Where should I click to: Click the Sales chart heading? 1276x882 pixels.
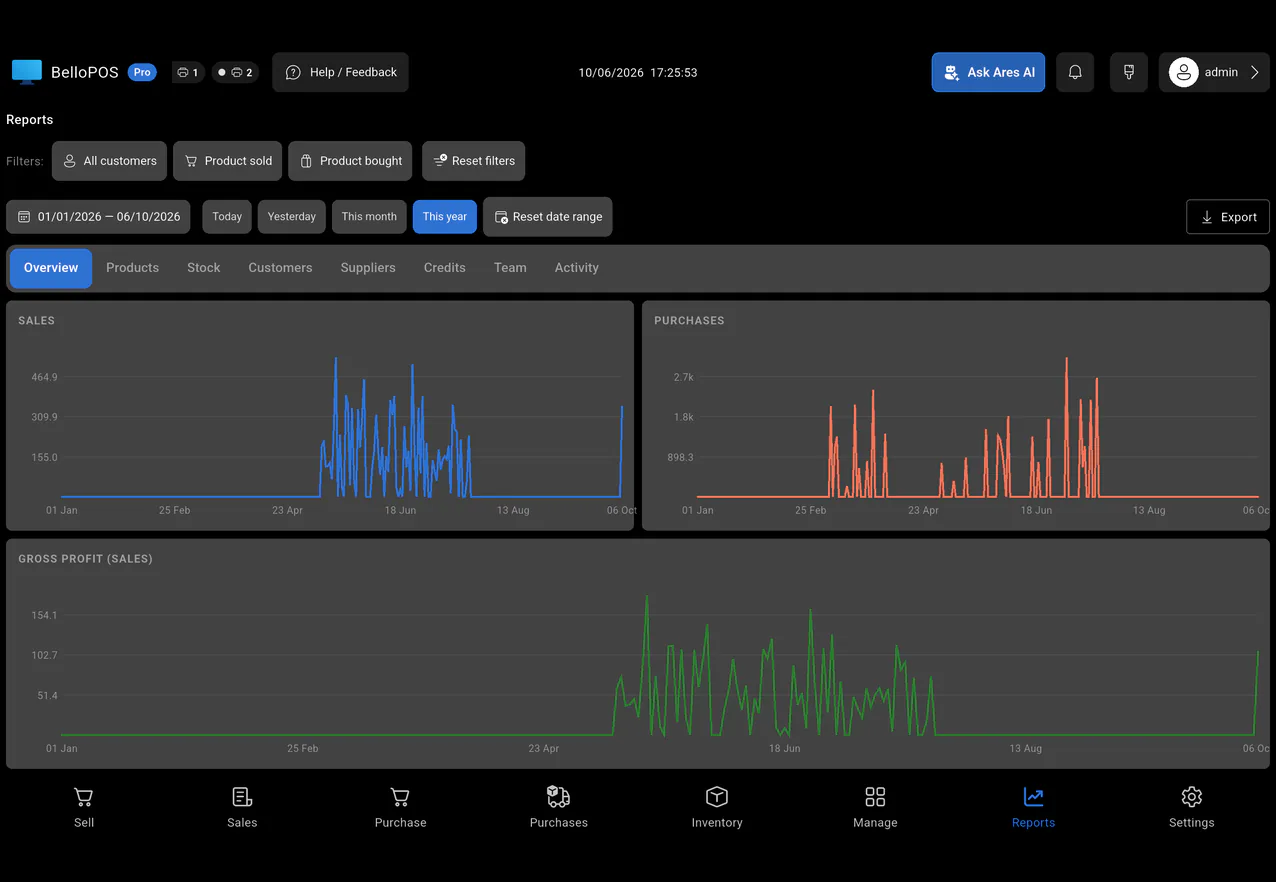tap(37, 321)
